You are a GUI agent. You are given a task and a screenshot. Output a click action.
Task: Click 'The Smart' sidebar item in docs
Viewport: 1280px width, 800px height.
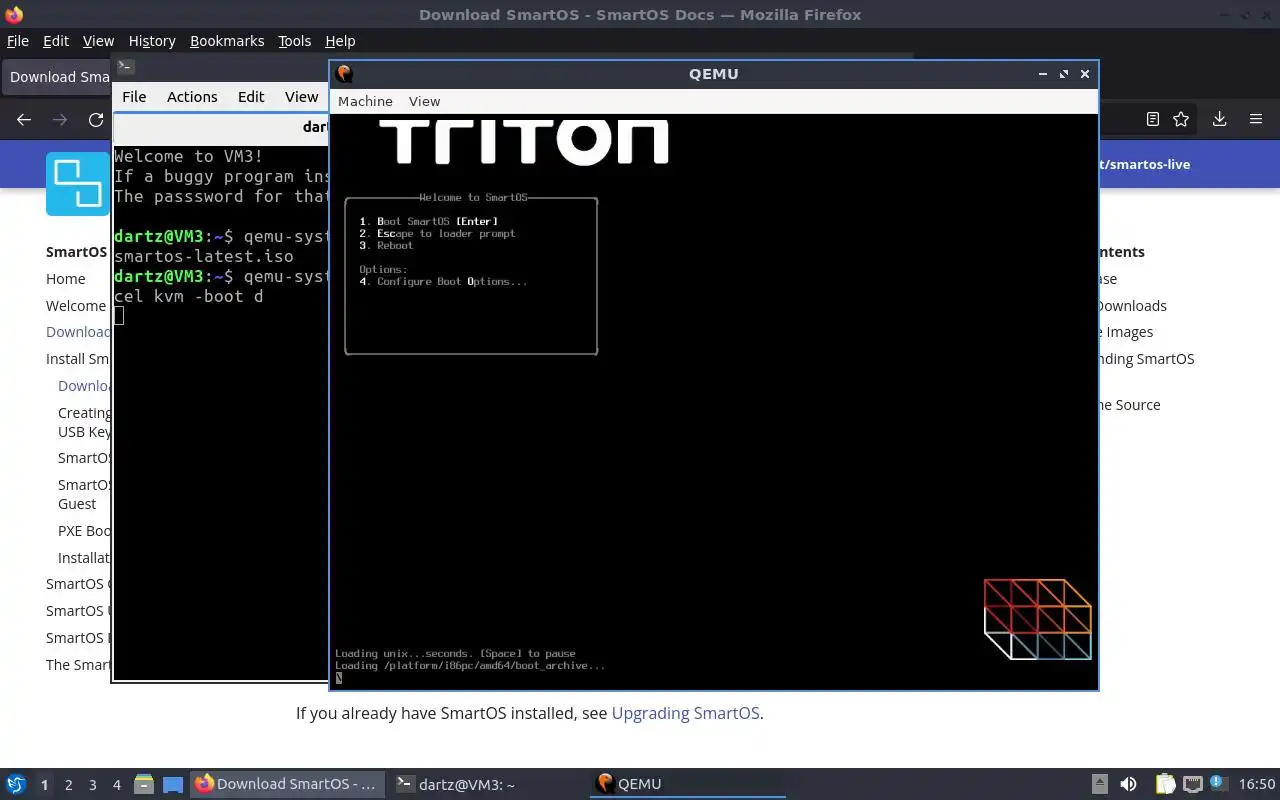pos(78,665)
